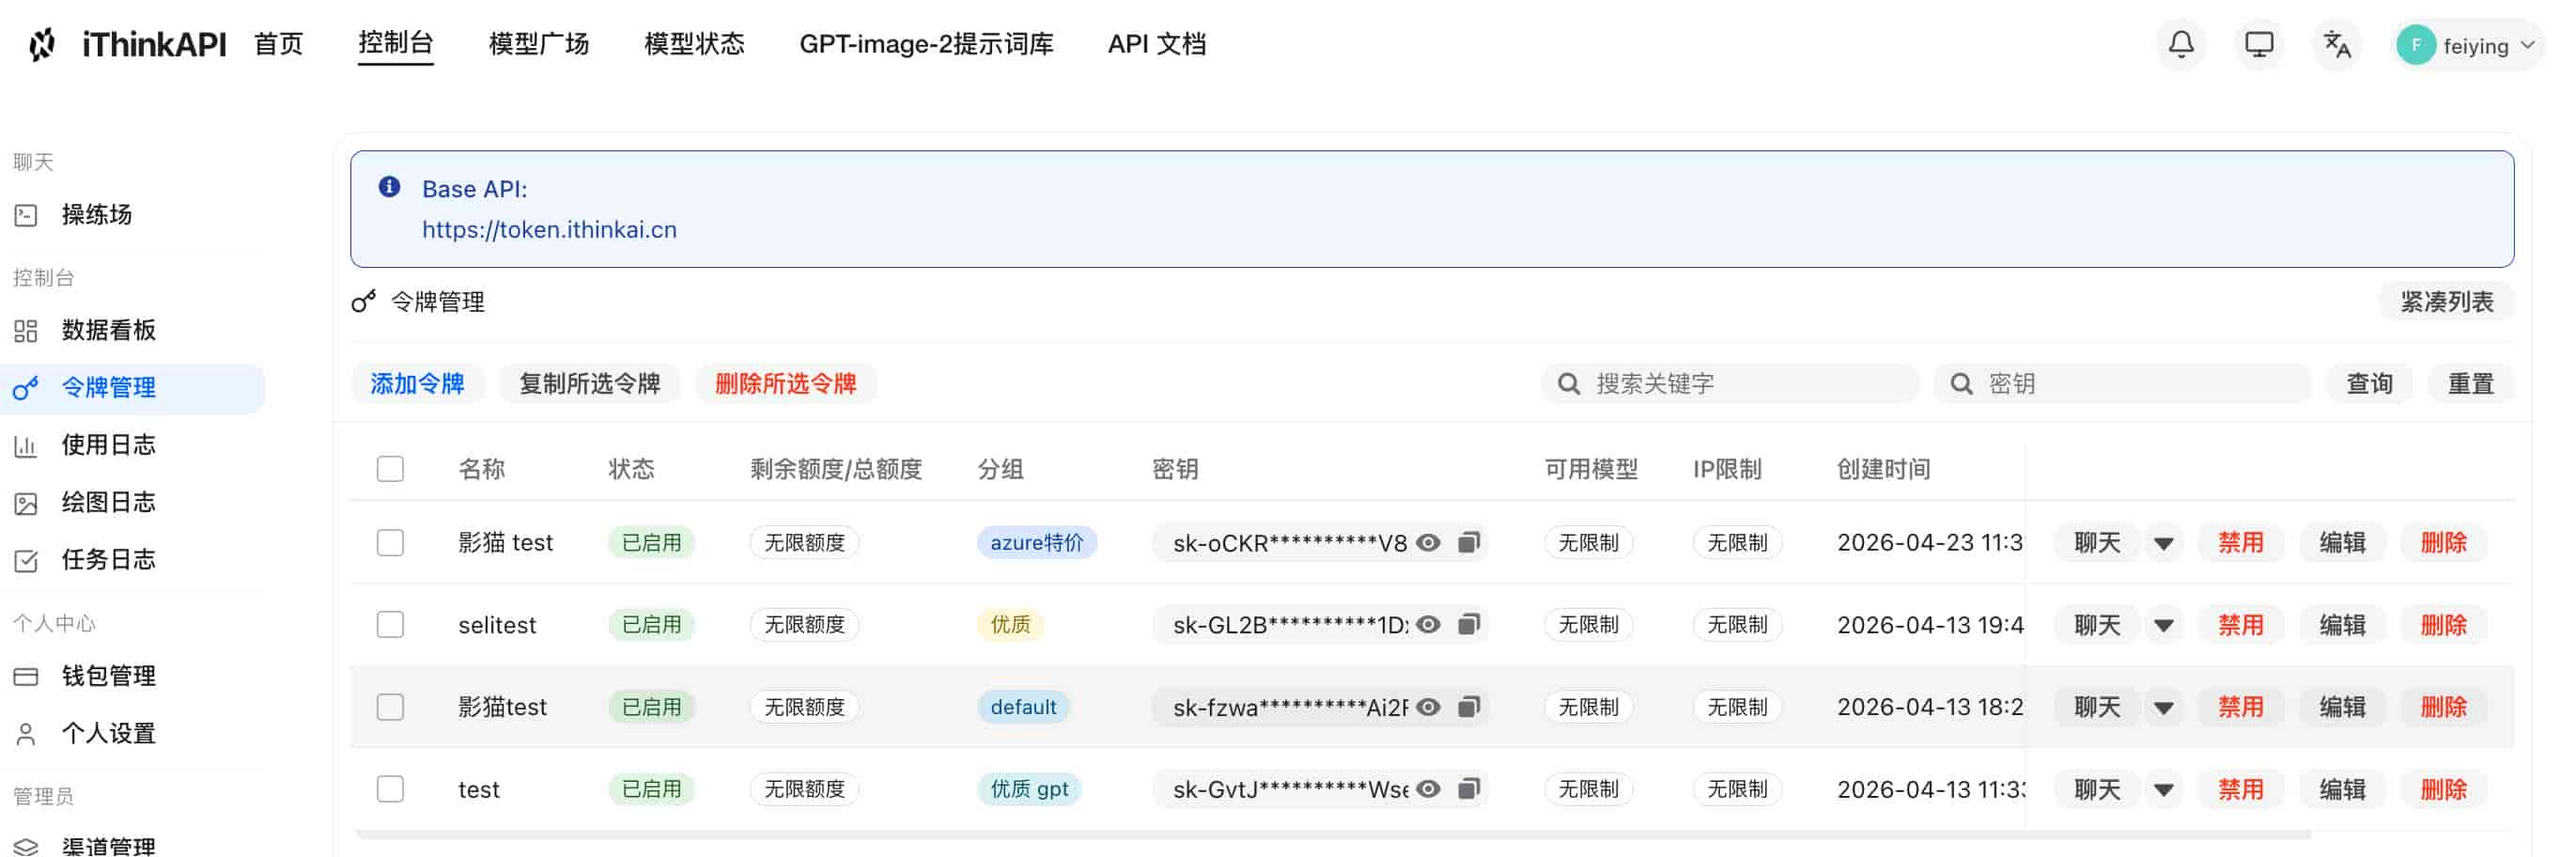Reveal the sk-fzwa key with eye icon
Screen dimensions: 2576x857
click(x=1429, y=707)
